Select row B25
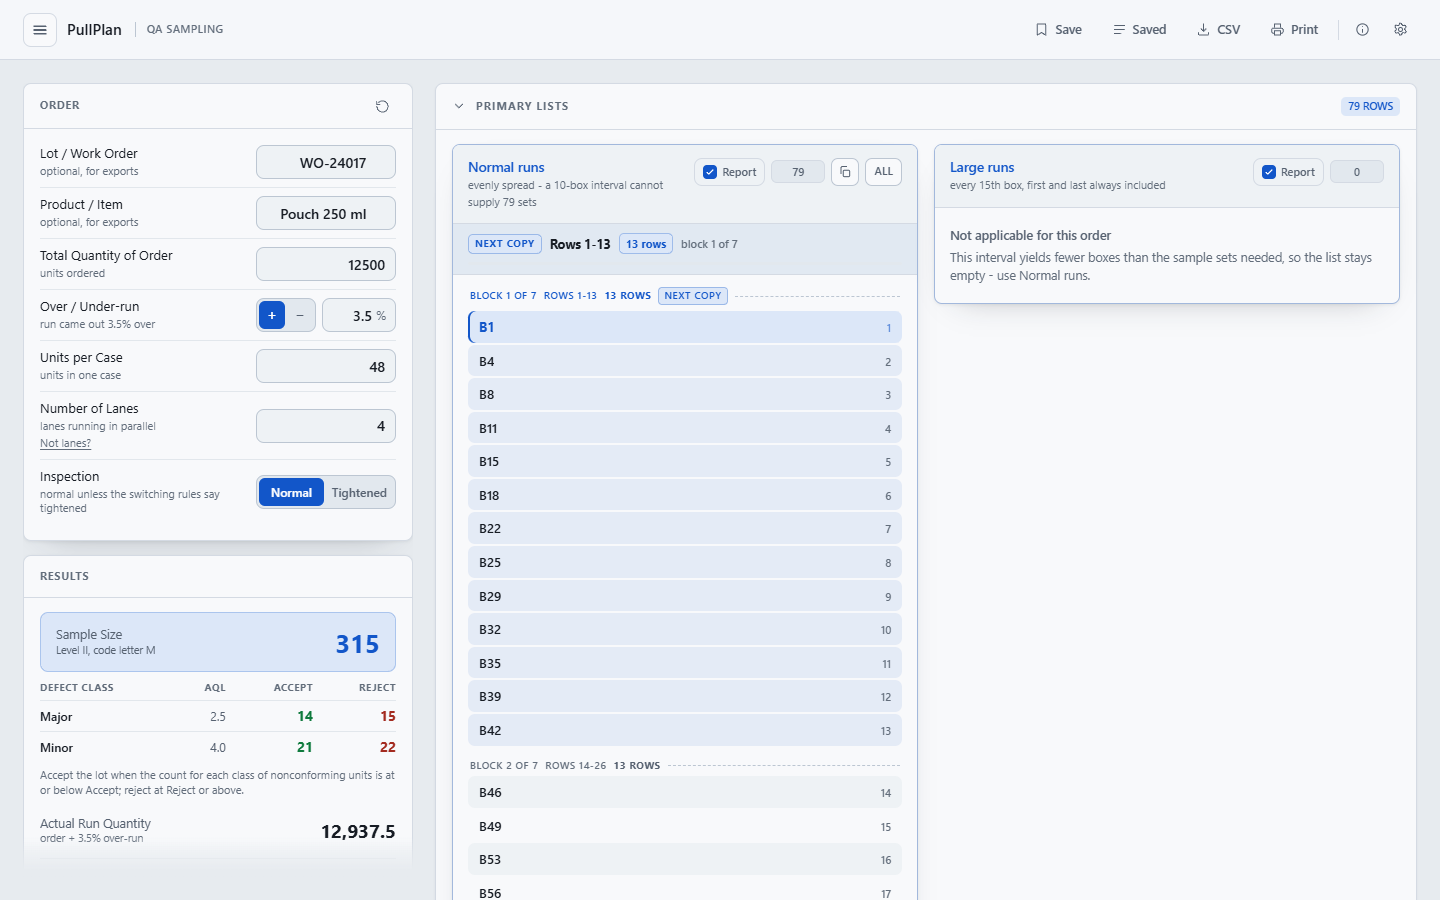Screen dimensions: 1440x900 (x=685, y=562)
